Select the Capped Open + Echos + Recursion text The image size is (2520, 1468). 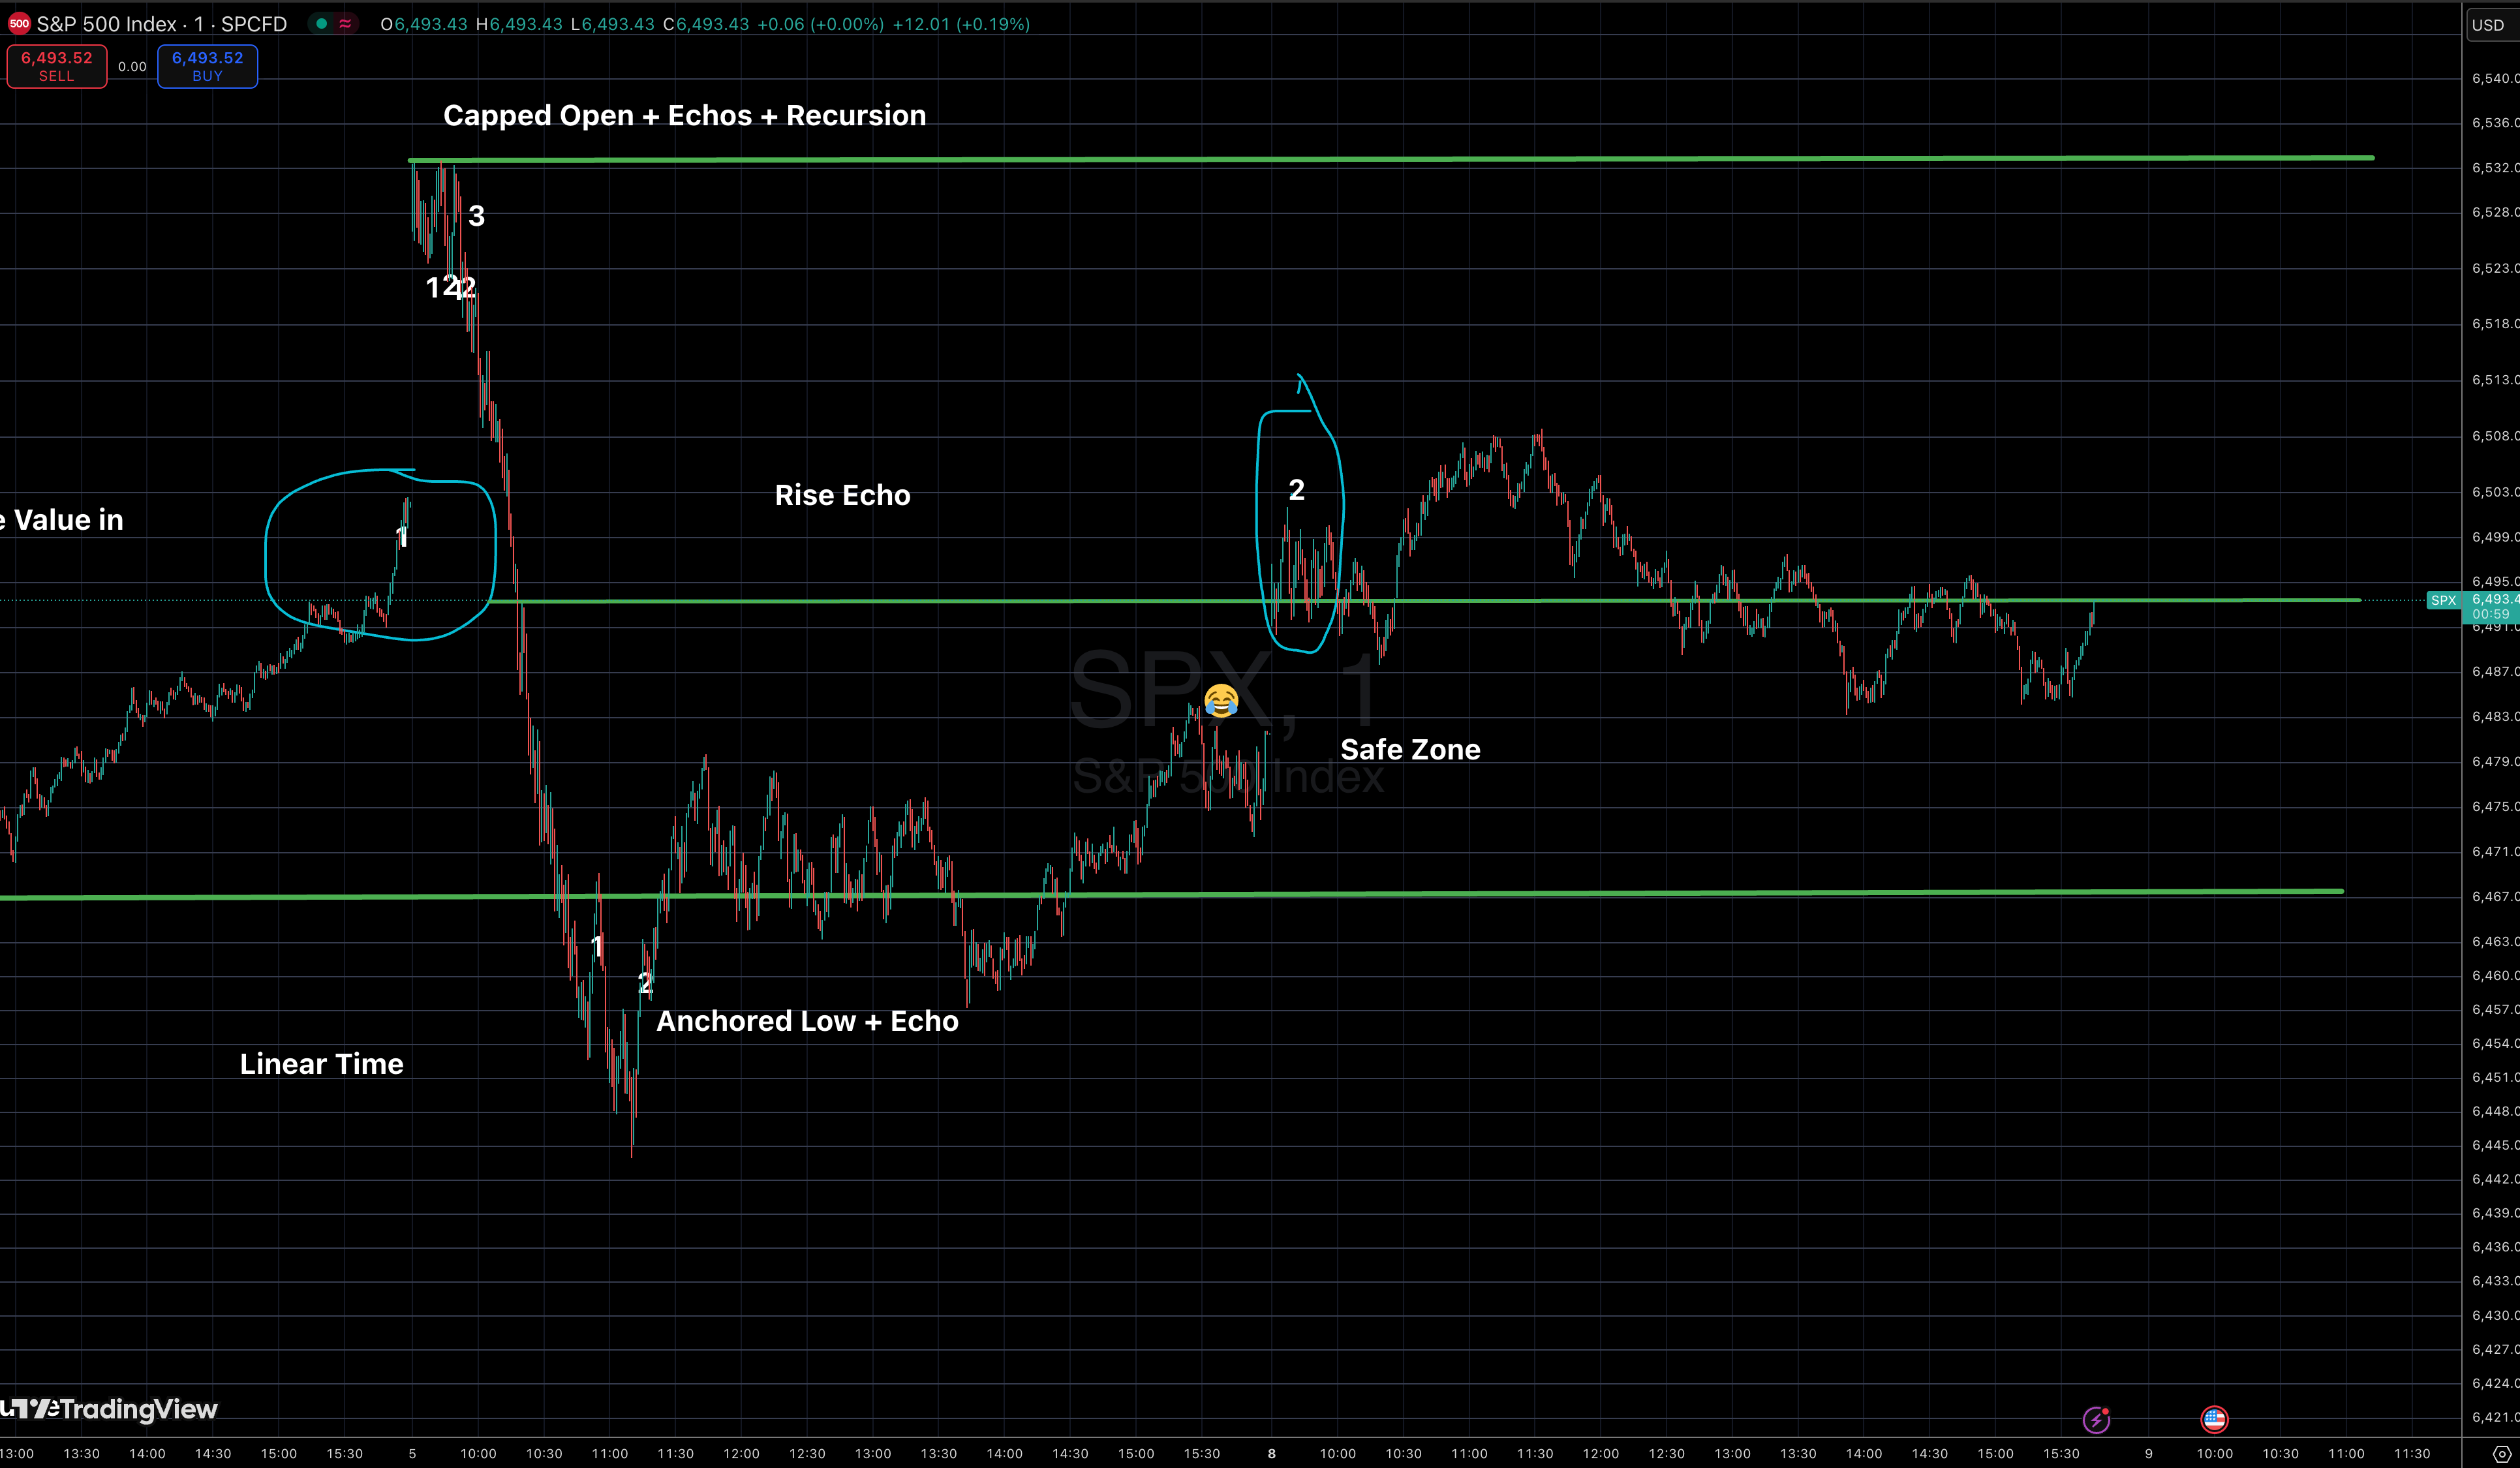click(x=684, y=116)
